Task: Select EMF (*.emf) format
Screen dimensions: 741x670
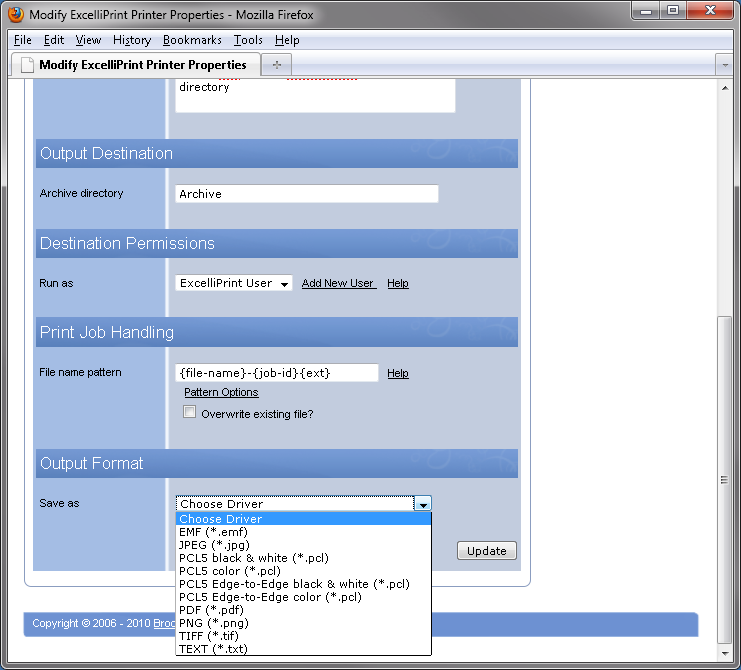Action: click(x=303, y=532)
